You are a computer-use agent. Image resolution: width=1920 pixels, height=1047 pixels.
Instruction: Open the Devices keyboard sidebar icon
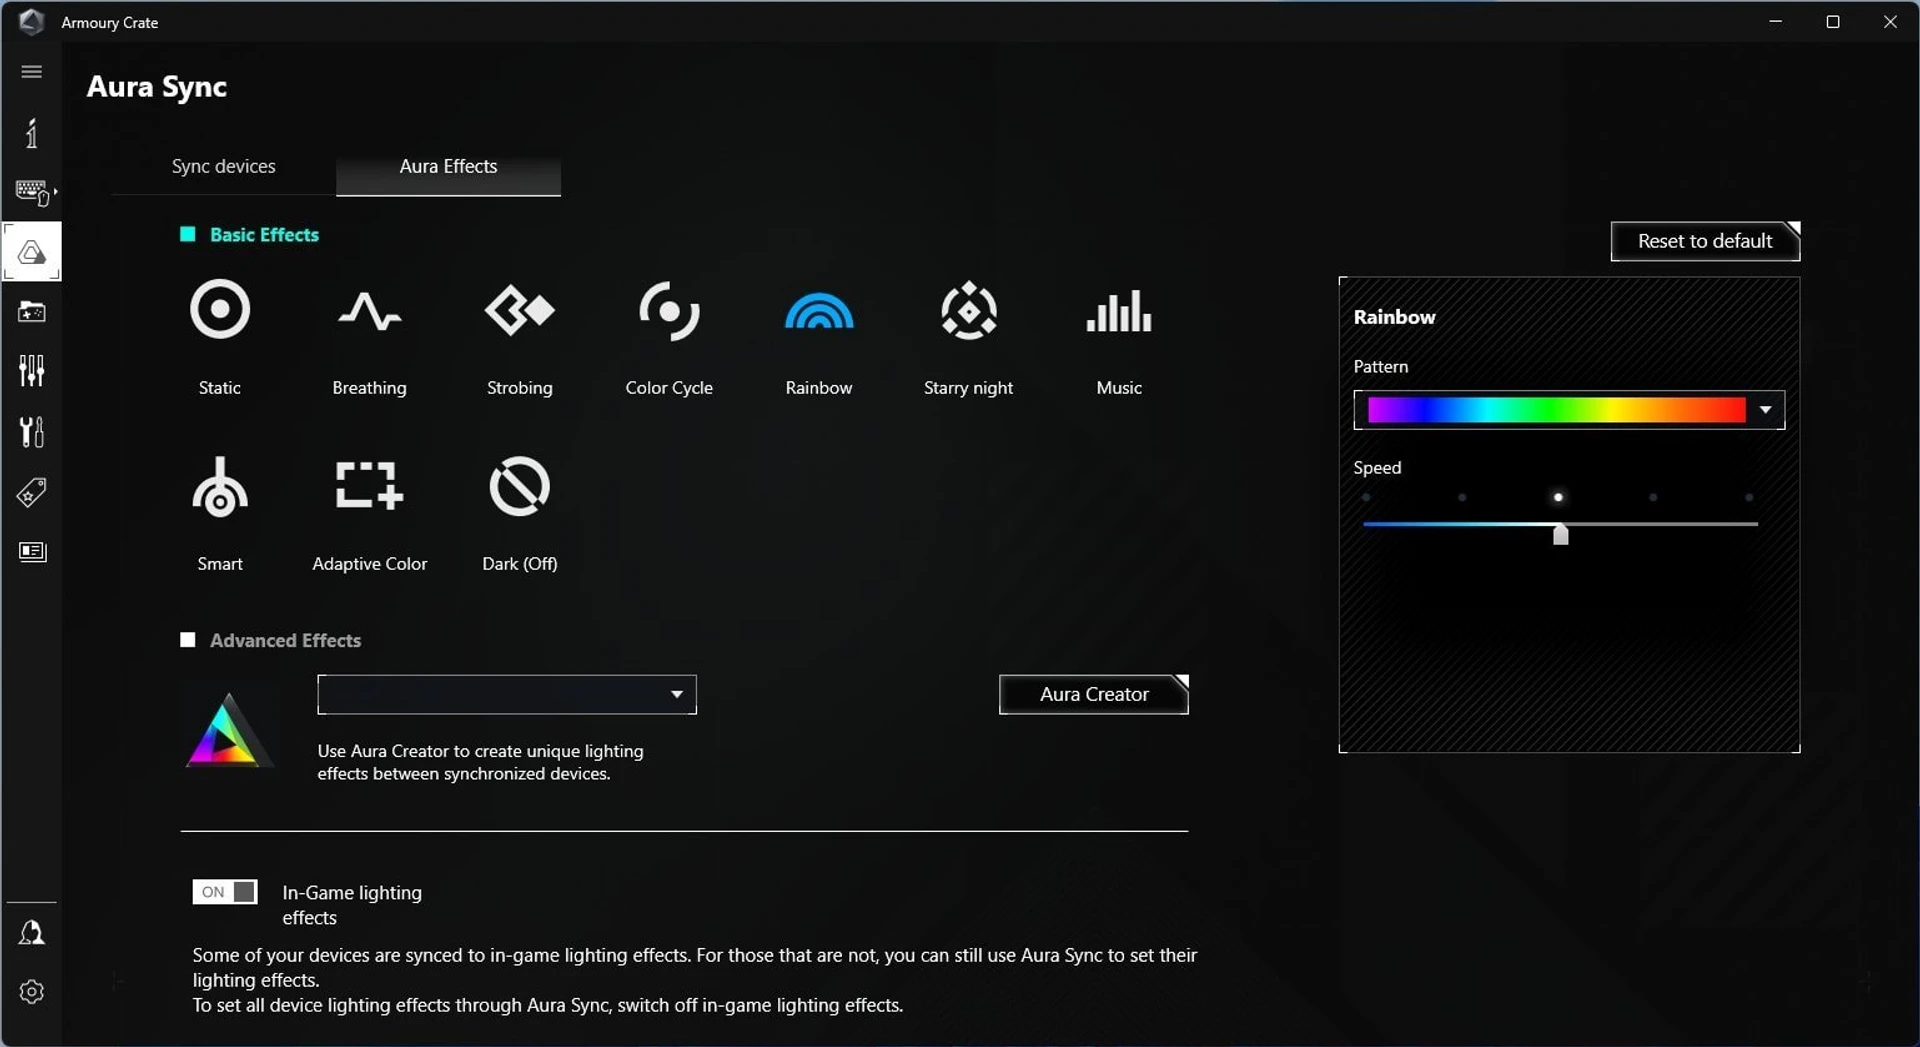[x=34, y=191]
